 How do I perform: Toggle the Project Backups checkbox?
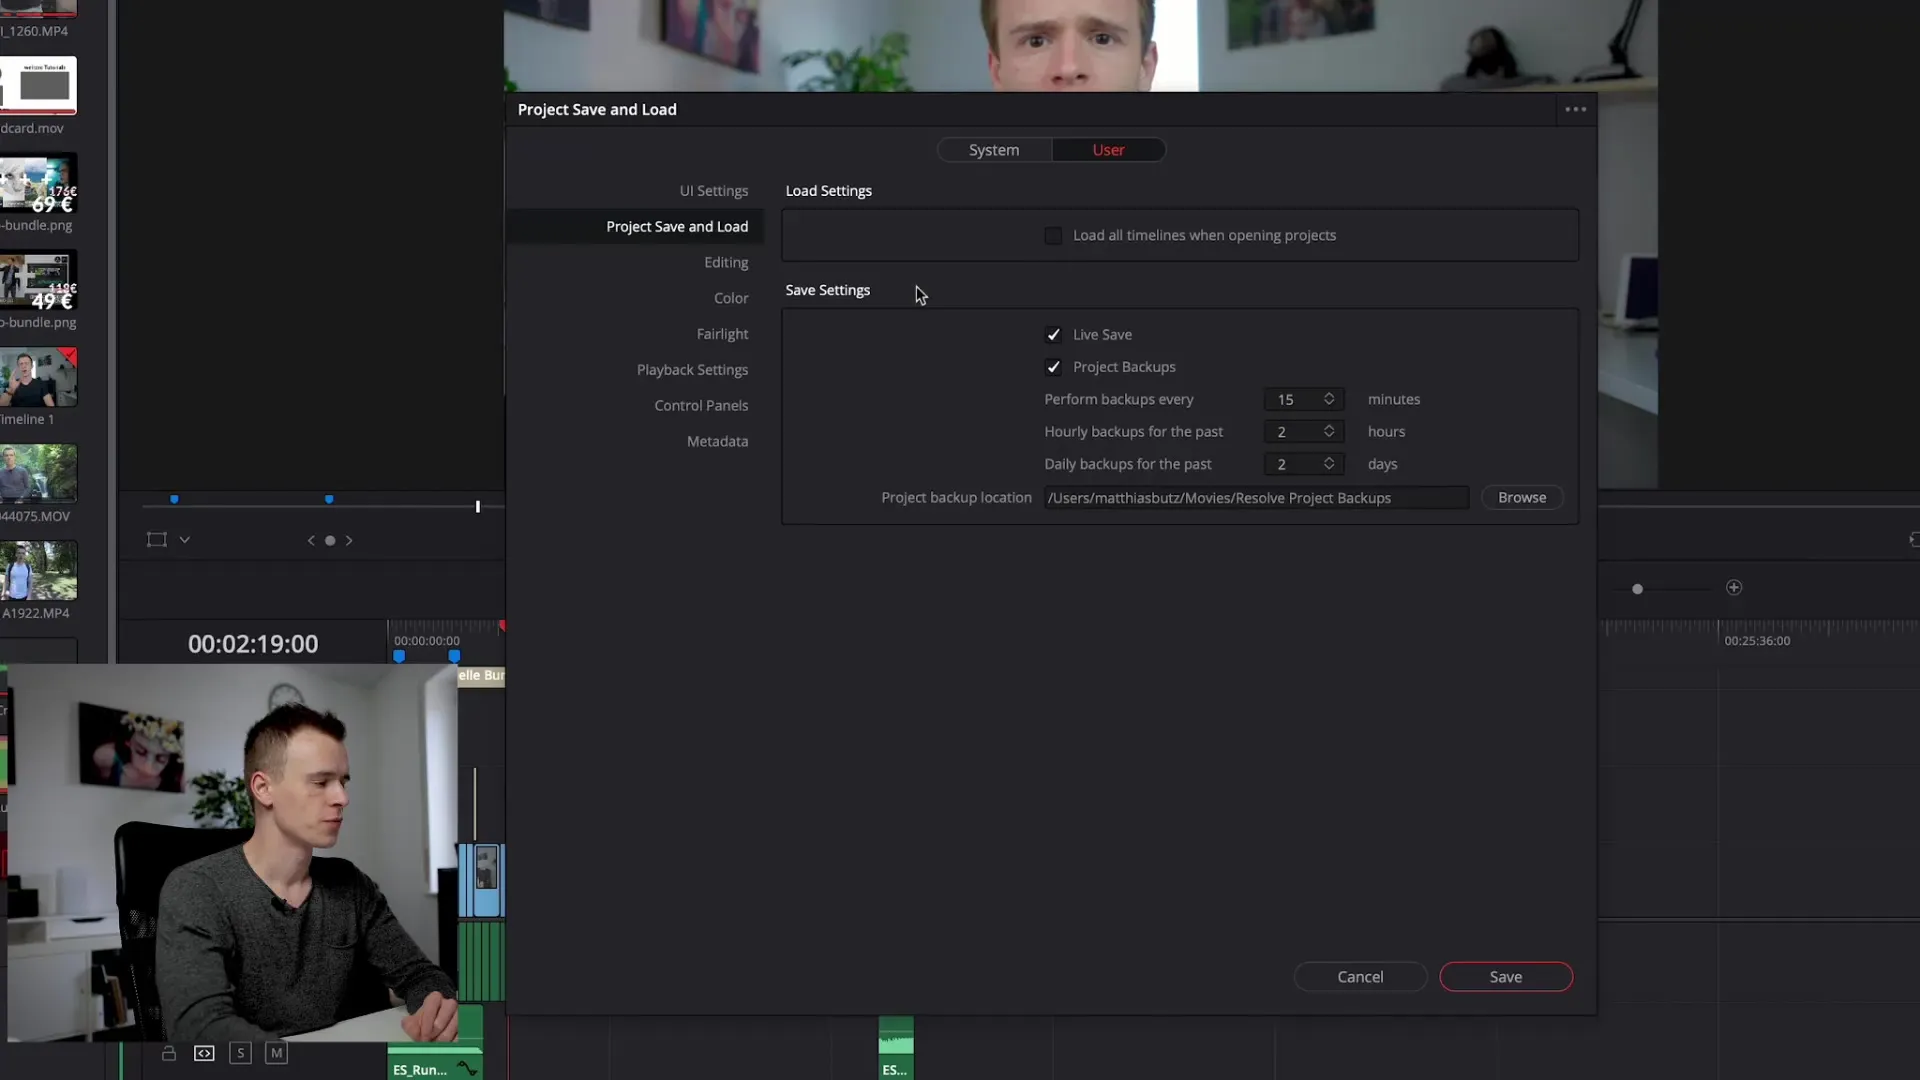pos(1053,367)
